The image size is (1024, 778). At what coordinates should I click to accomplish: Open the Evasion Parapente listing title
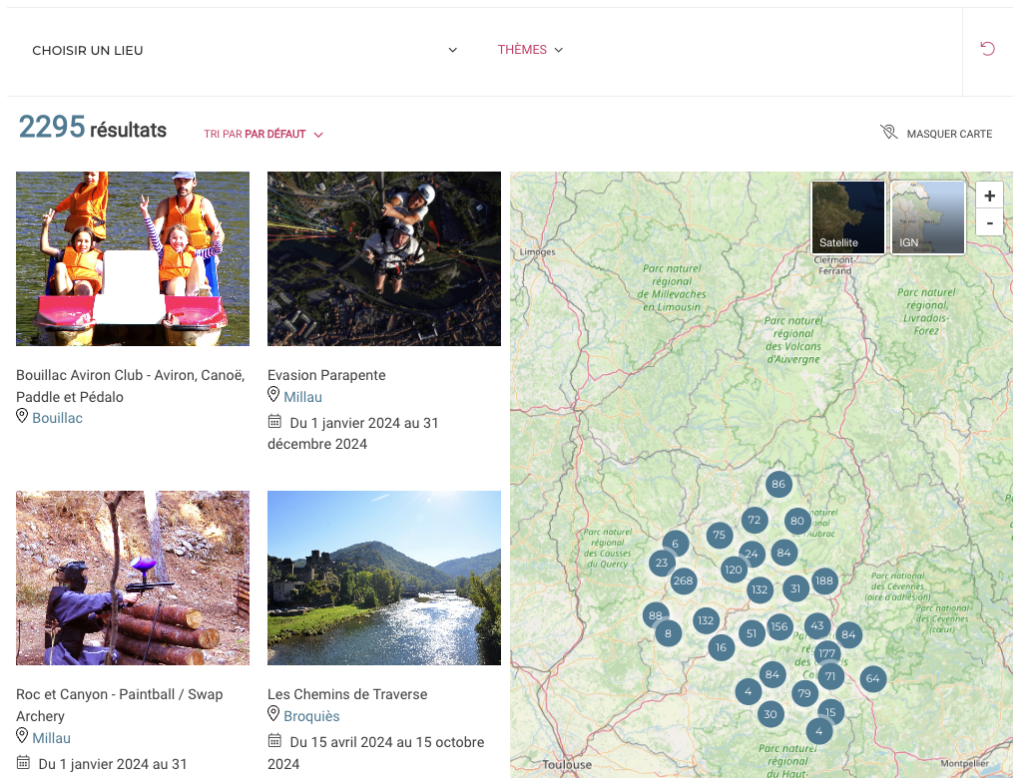pos(326,375)
